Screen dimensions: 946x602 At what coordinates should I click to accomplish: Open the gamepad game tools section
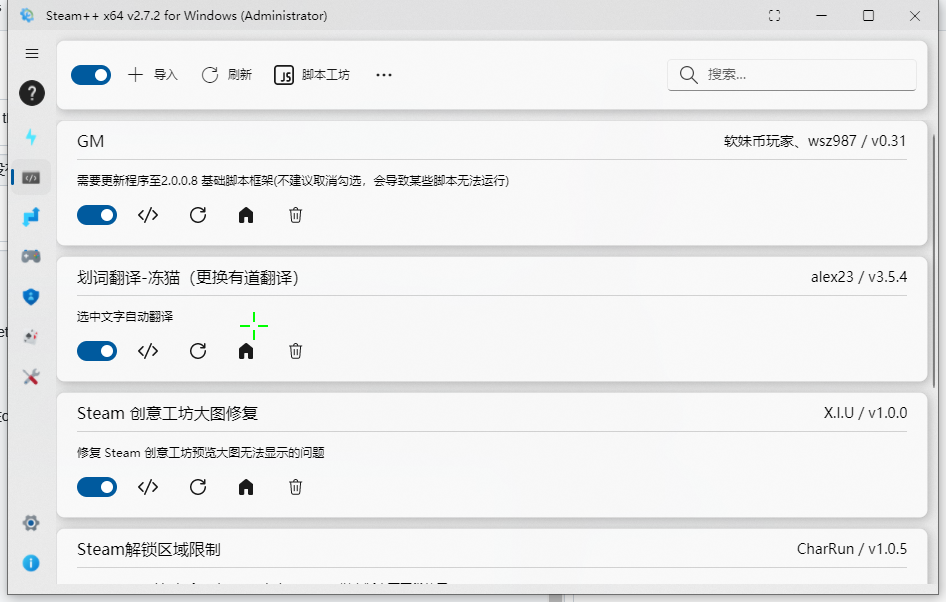(31, 257)
